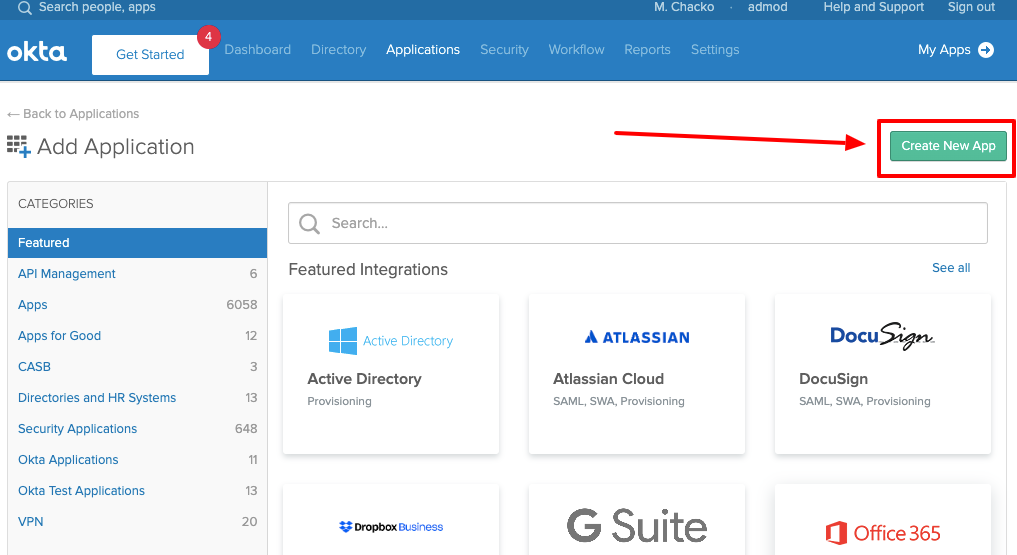Focus the Search people, apps field

click(97, 7)
